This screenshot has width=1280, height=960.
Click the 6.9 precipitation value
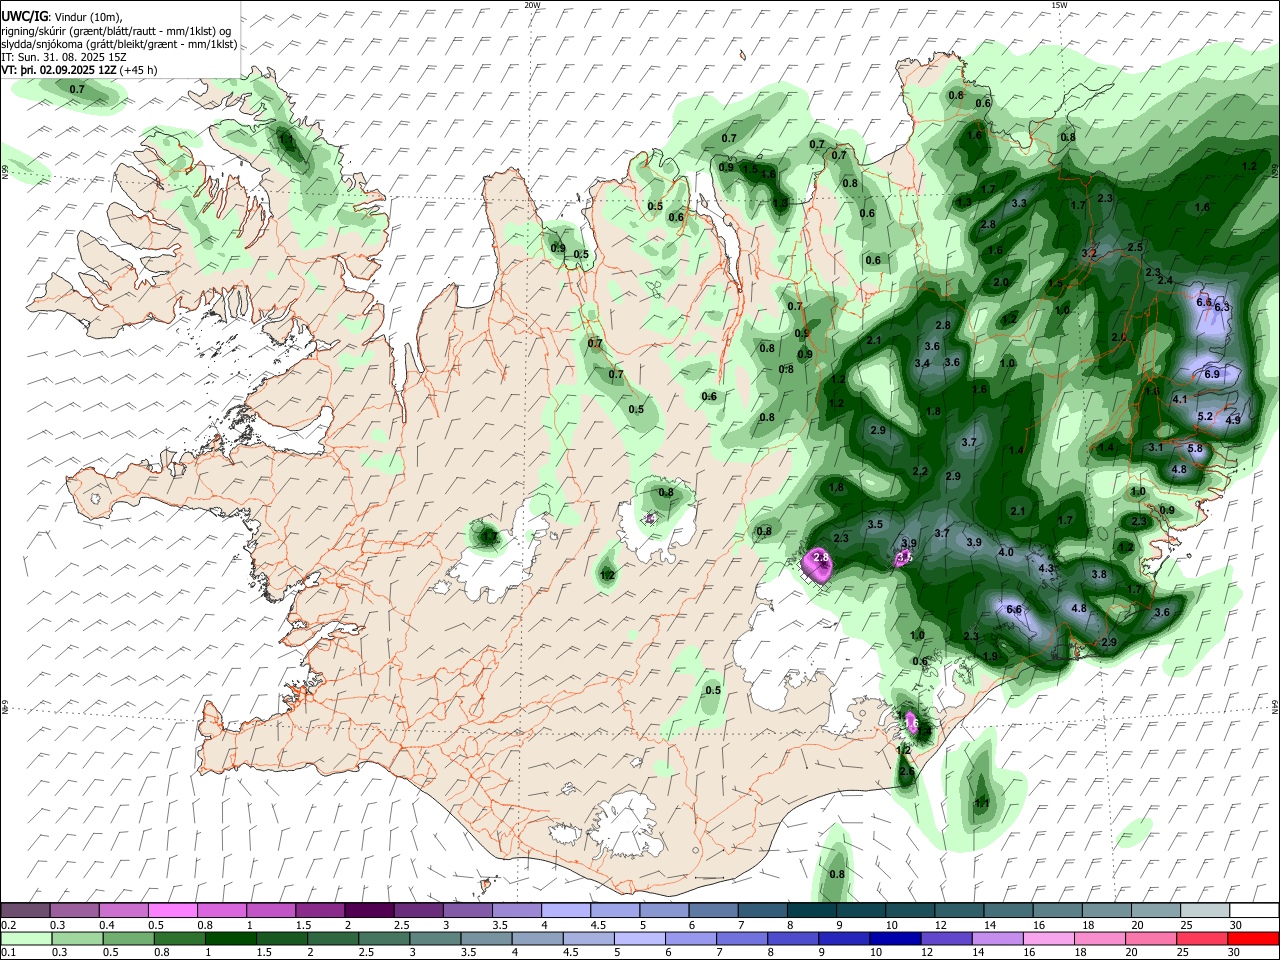1212,374
